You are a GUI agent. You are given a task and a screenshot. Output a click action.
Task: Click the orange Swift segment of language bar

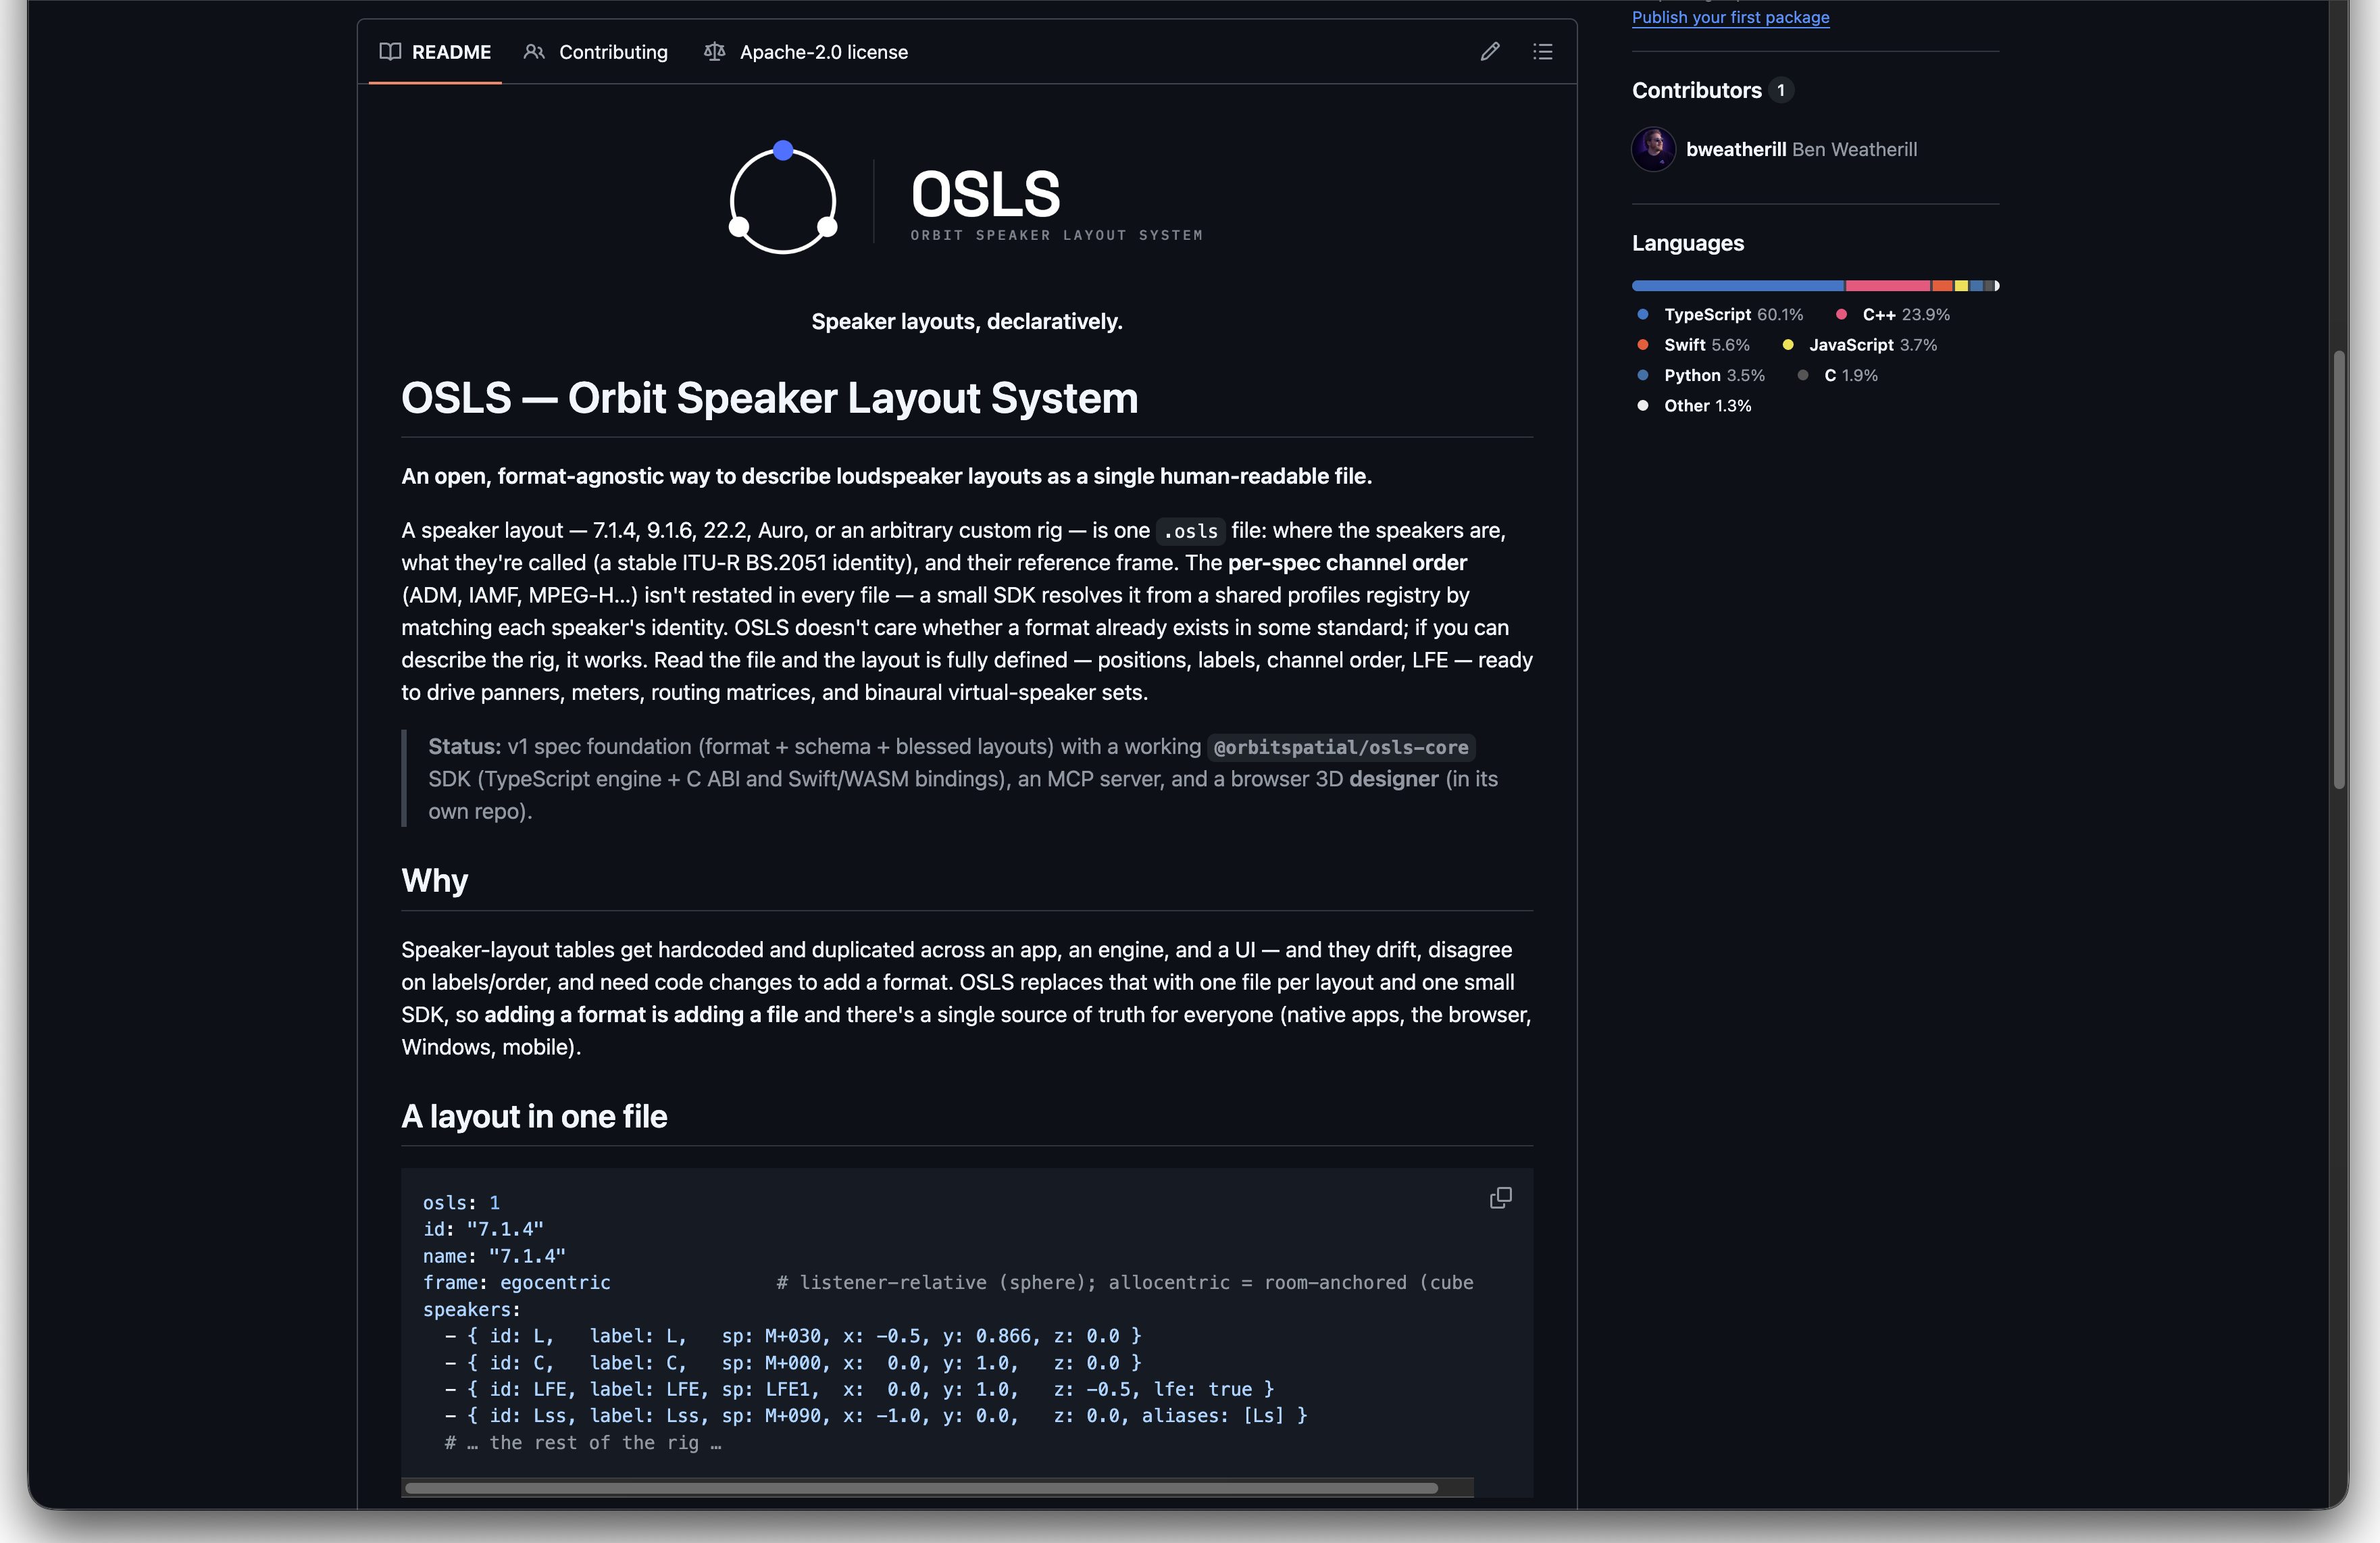(1943, 286)
